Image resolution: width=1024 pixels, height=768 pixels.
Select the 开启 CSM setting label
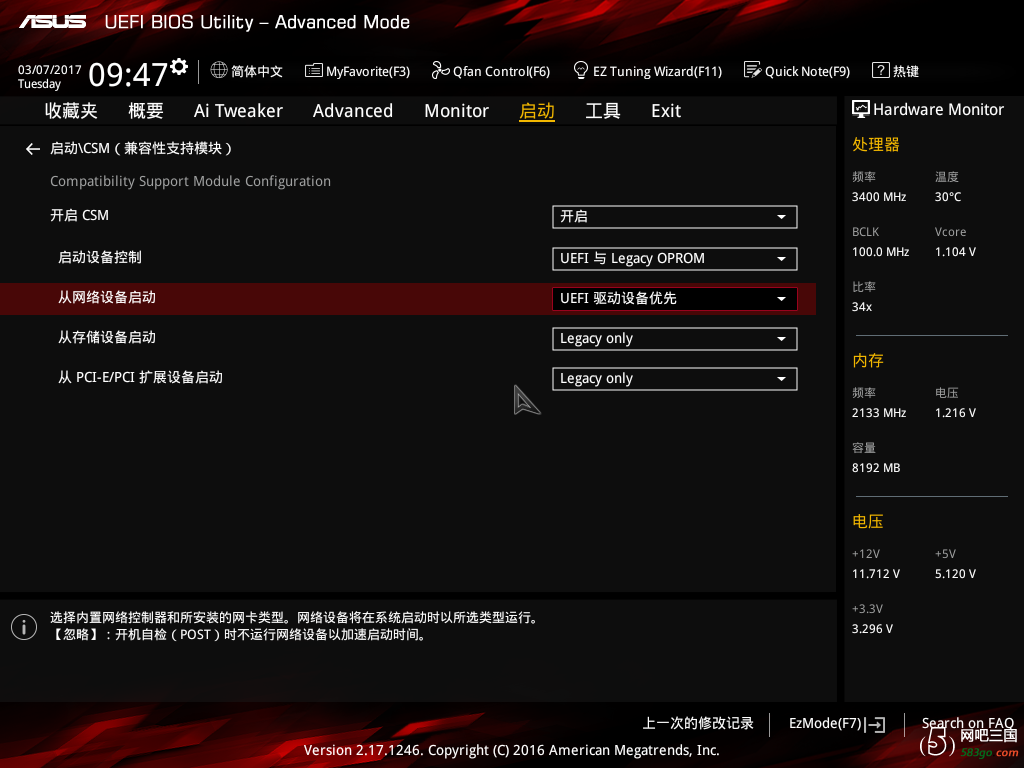click(x=80, y=216)
